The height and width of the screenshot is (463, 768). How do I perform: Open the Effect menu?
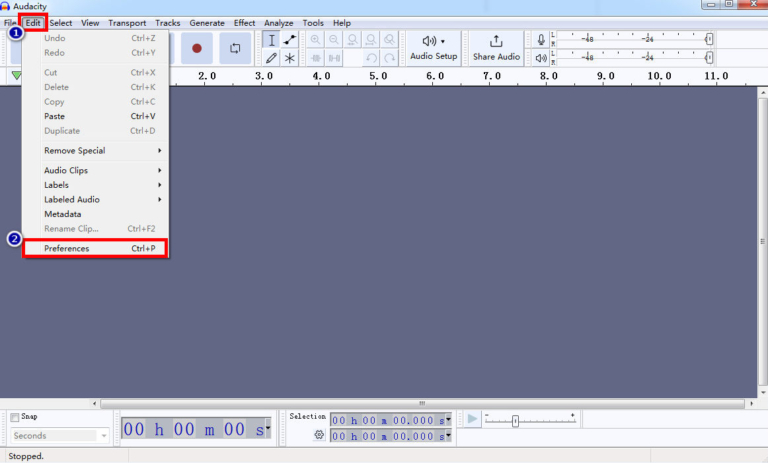(244, 23)
